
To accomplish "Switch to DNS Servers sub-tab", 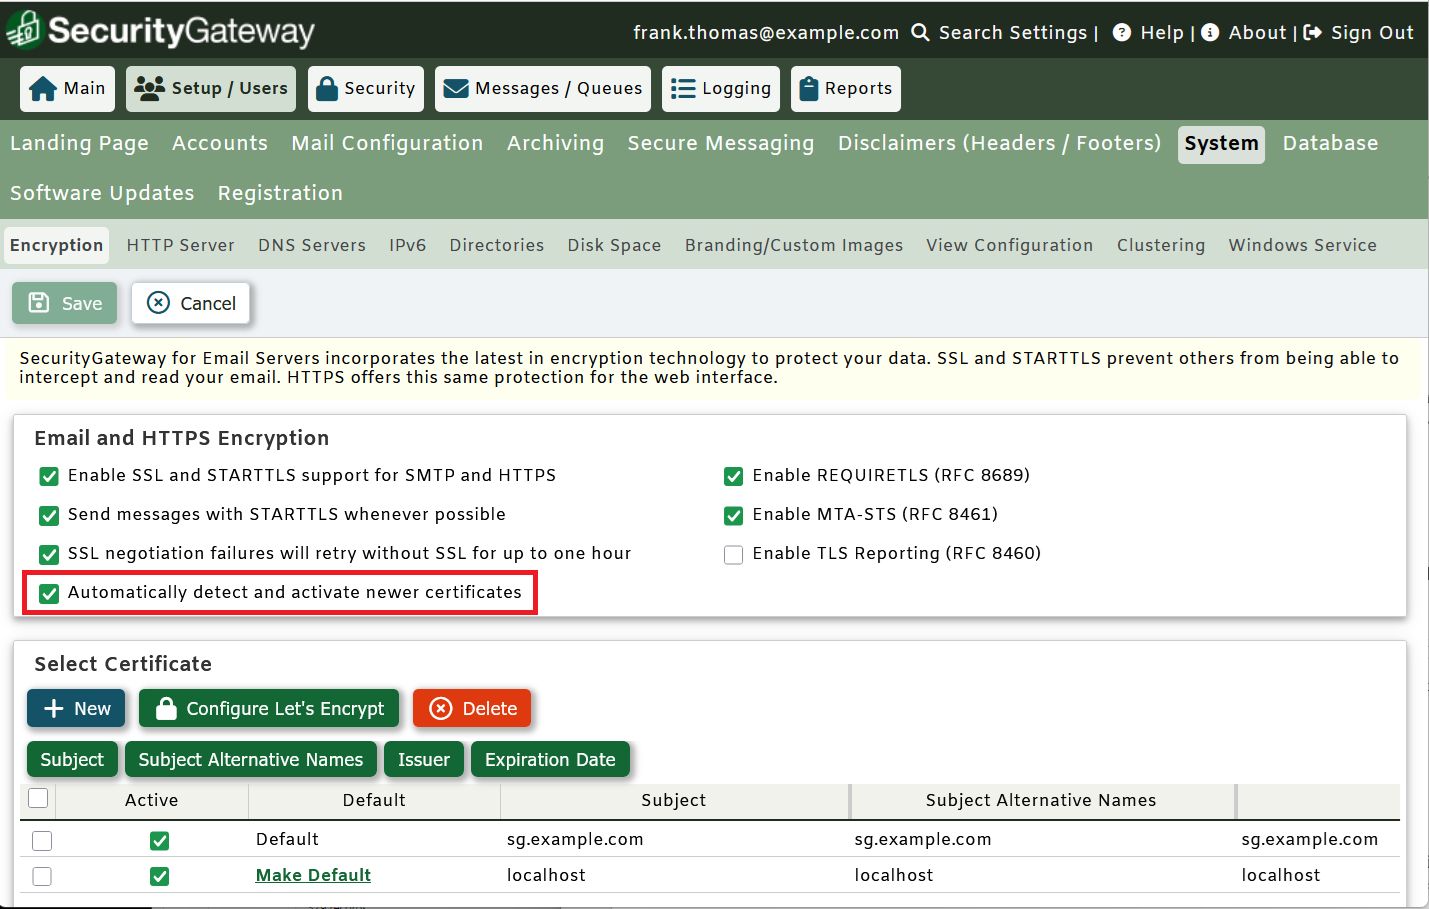I will [x=312, y=246].
